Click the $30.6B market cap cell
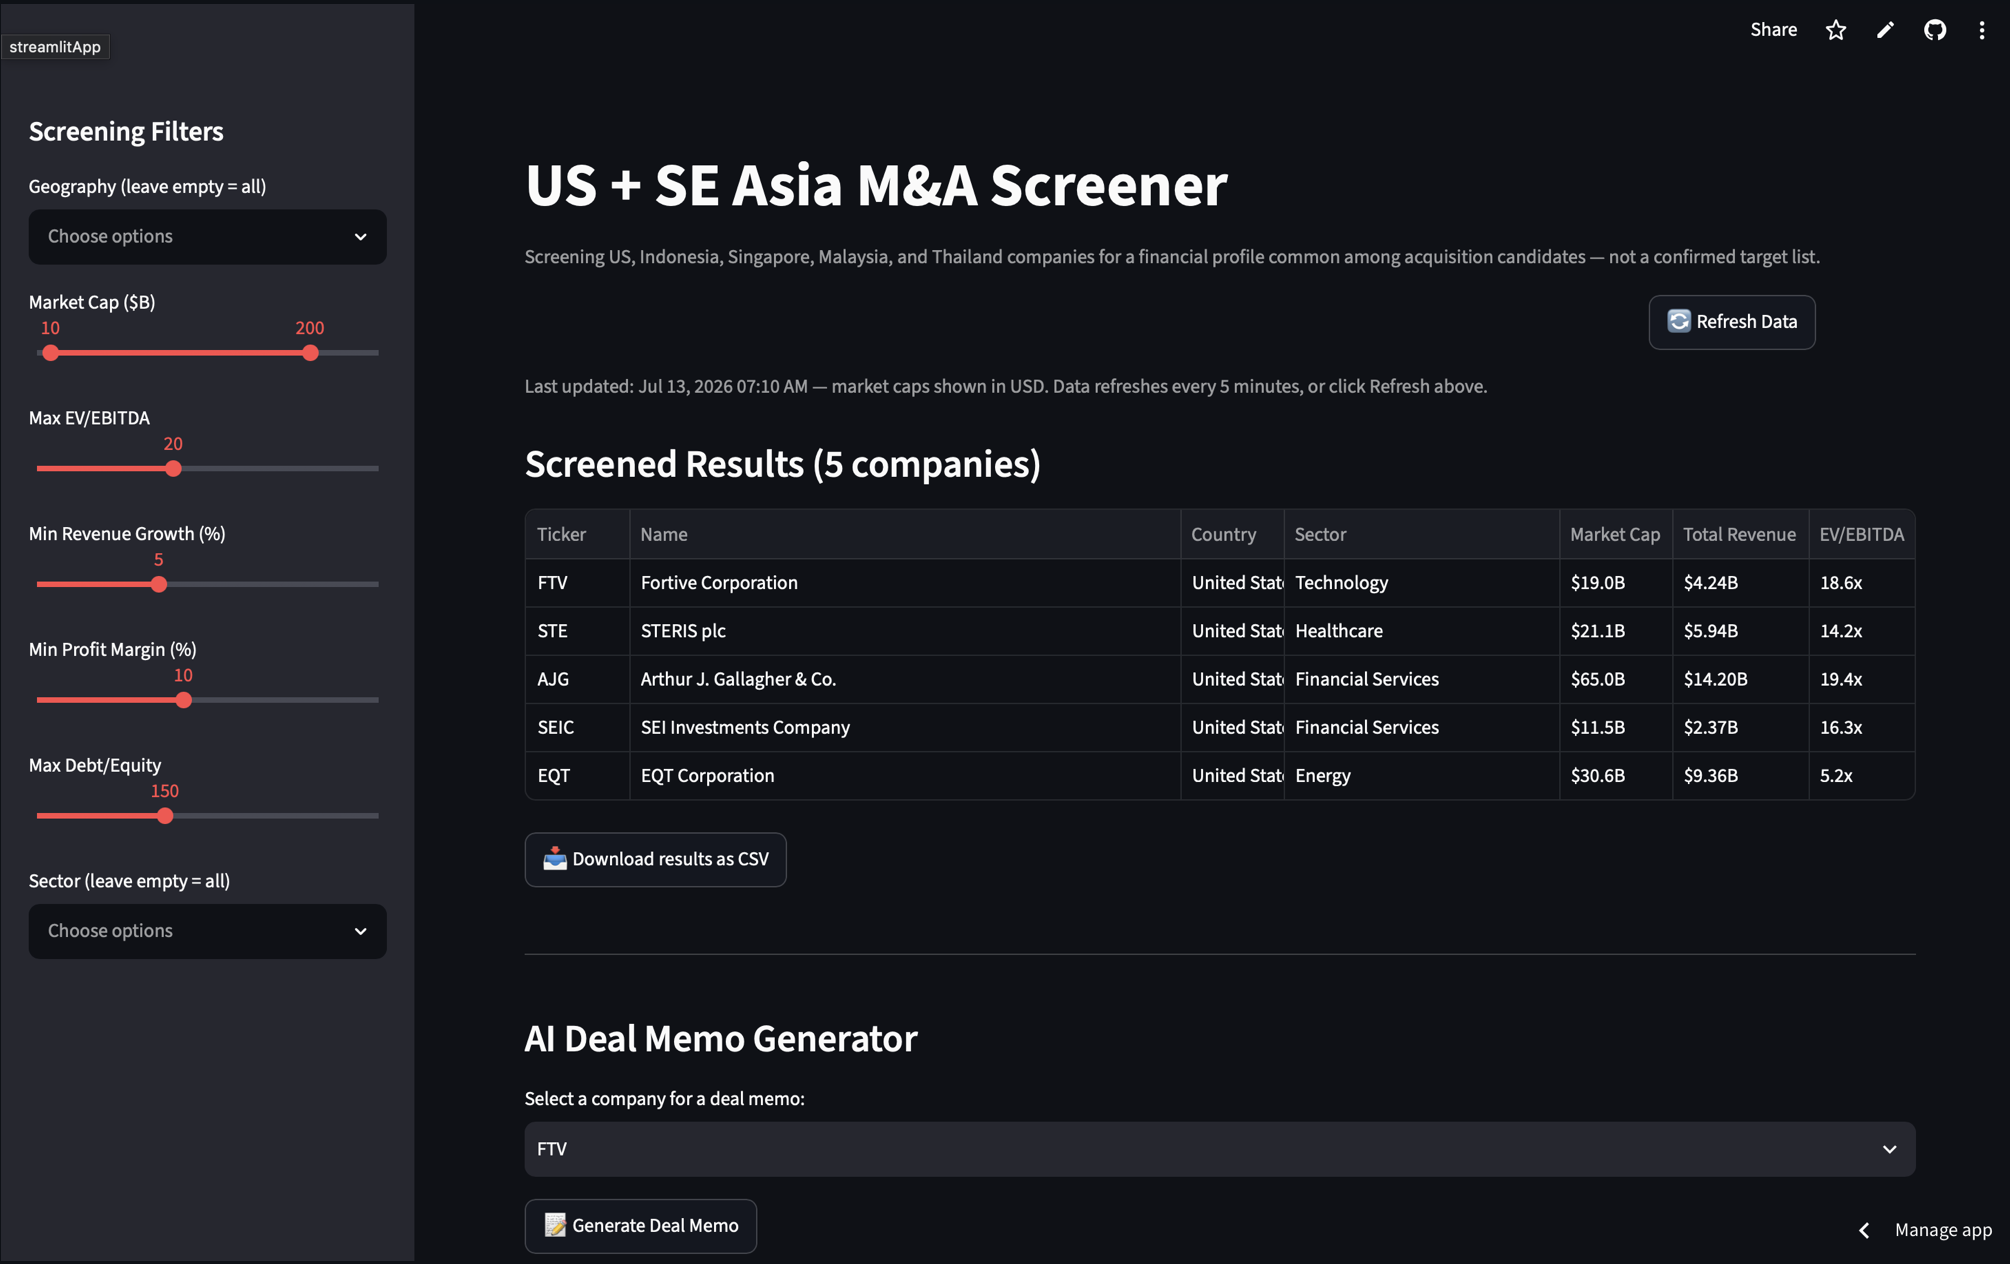Viewport: 2010px width, 1264px height. tap(1615, 775)
